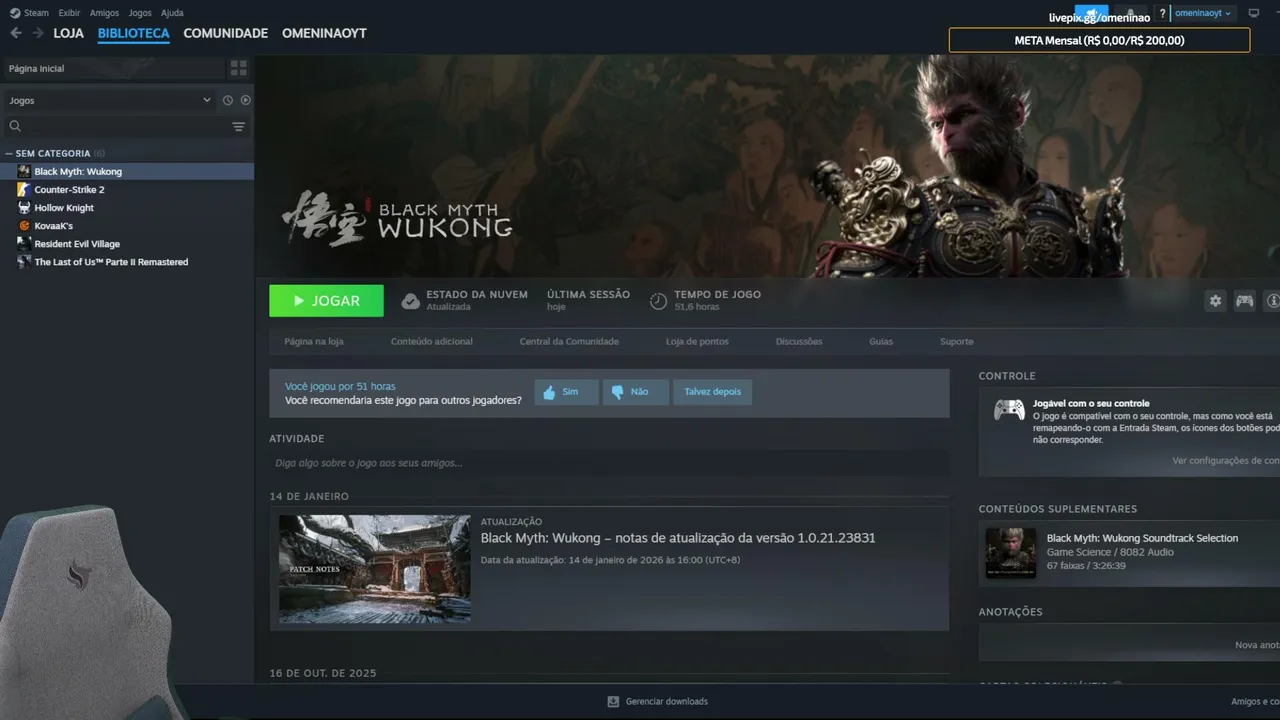Image resolution: width=1280 pixels, height=720 pixels.
Task: Select The Last of Us Parte II icon
Action: (24, 261)
